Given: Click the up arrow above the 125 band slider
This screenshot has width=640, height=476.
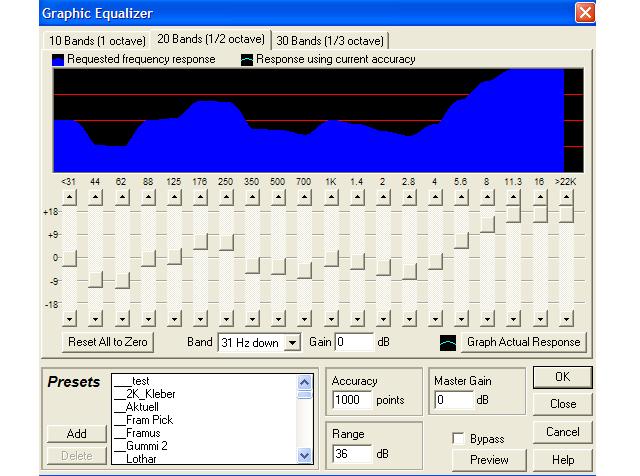Looking at the screenshot, I should point(174,198).
